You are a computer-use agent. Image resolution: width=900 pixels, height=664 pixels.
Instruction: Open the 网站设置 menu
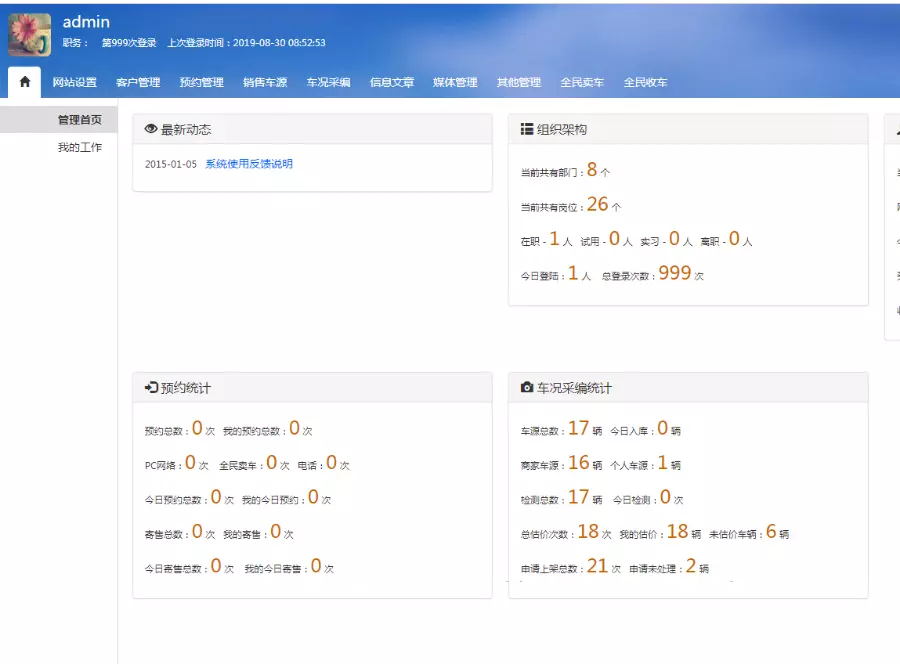[x=75, y=83]
